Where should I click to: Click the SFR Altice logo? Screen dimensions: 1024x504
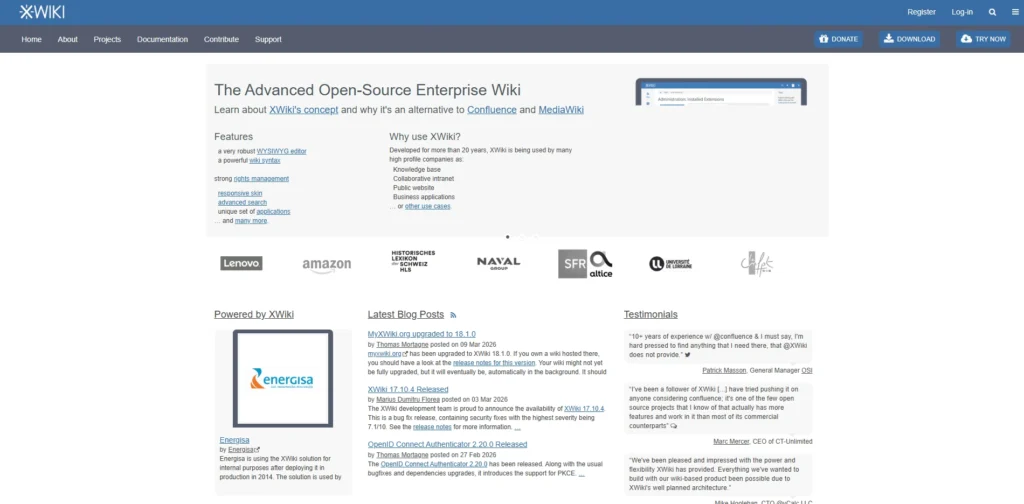click(585, 264)
